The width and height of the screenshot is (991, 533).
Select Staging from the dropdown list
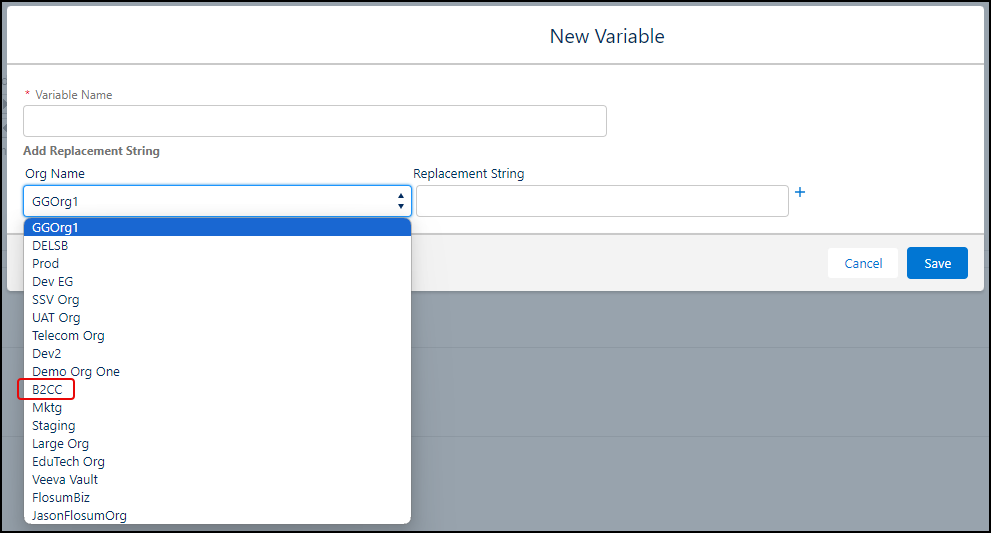217,426
